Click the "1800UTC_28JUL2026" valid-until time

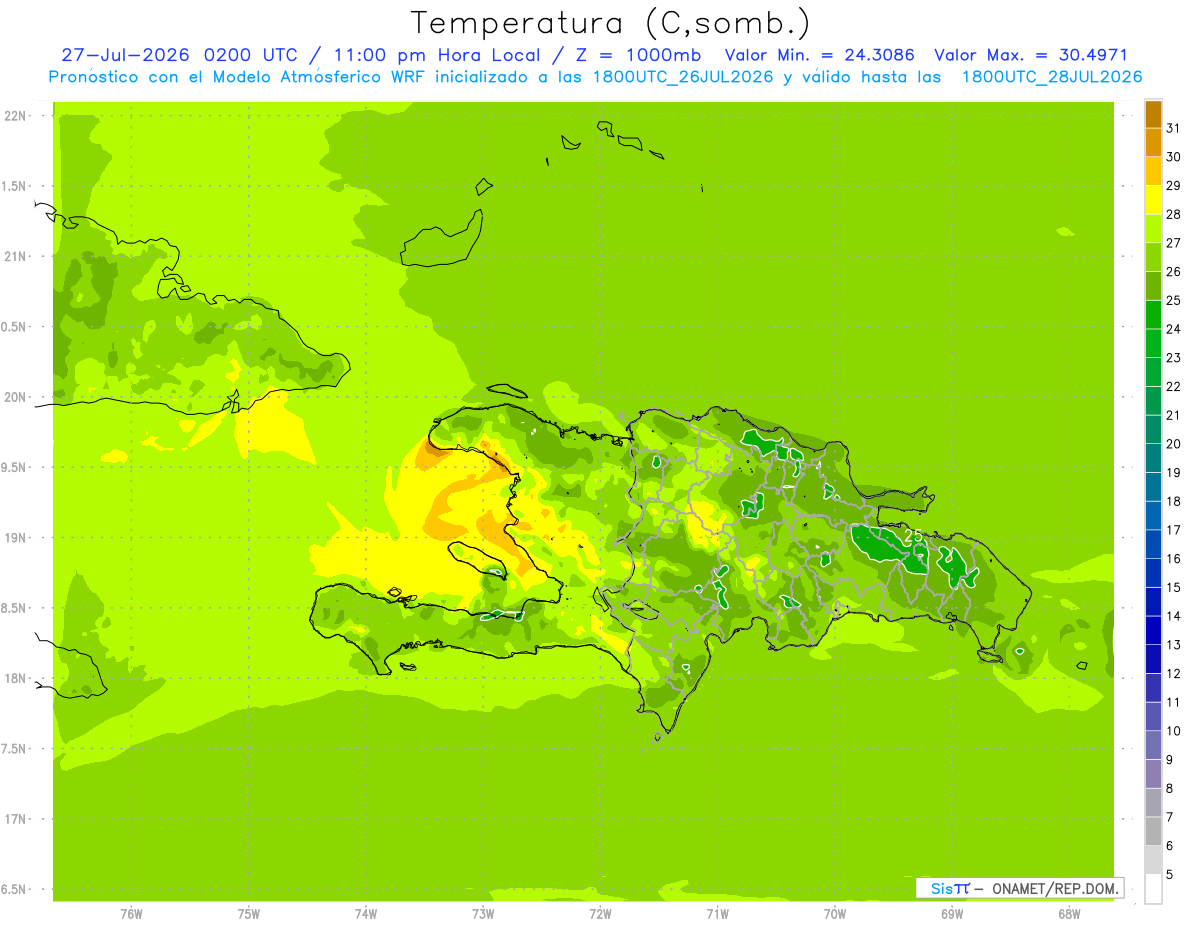(1052, 77)
